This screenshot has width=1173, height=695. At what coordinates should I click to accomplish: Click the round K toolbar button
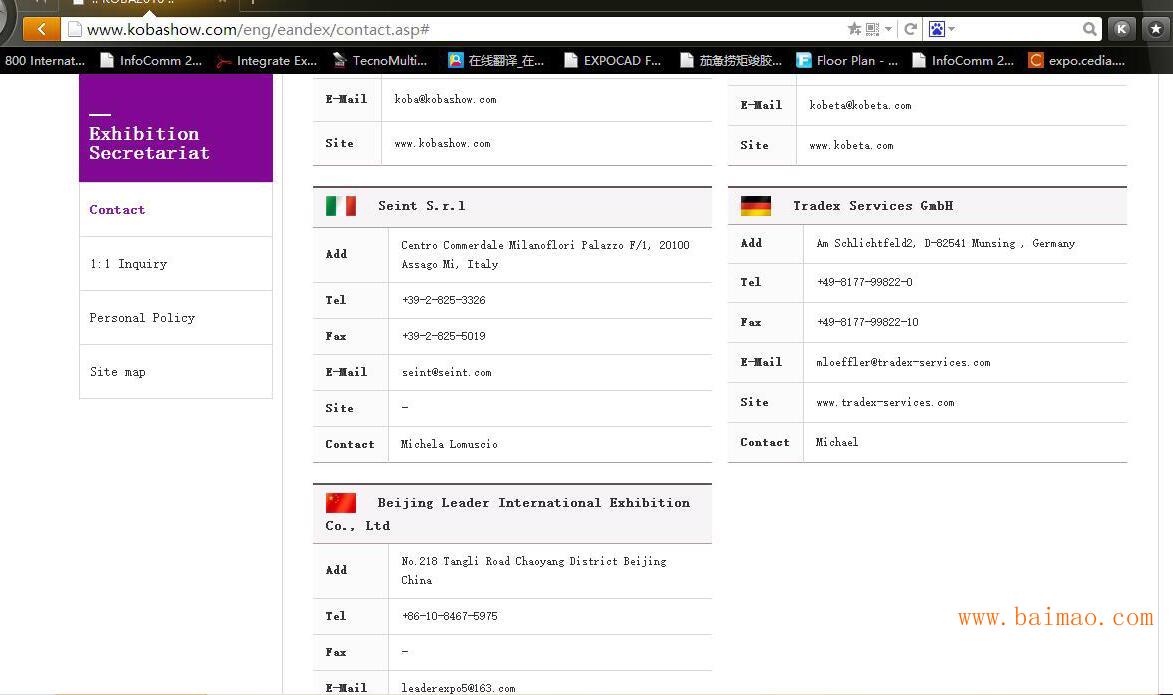pos(1122,29)
